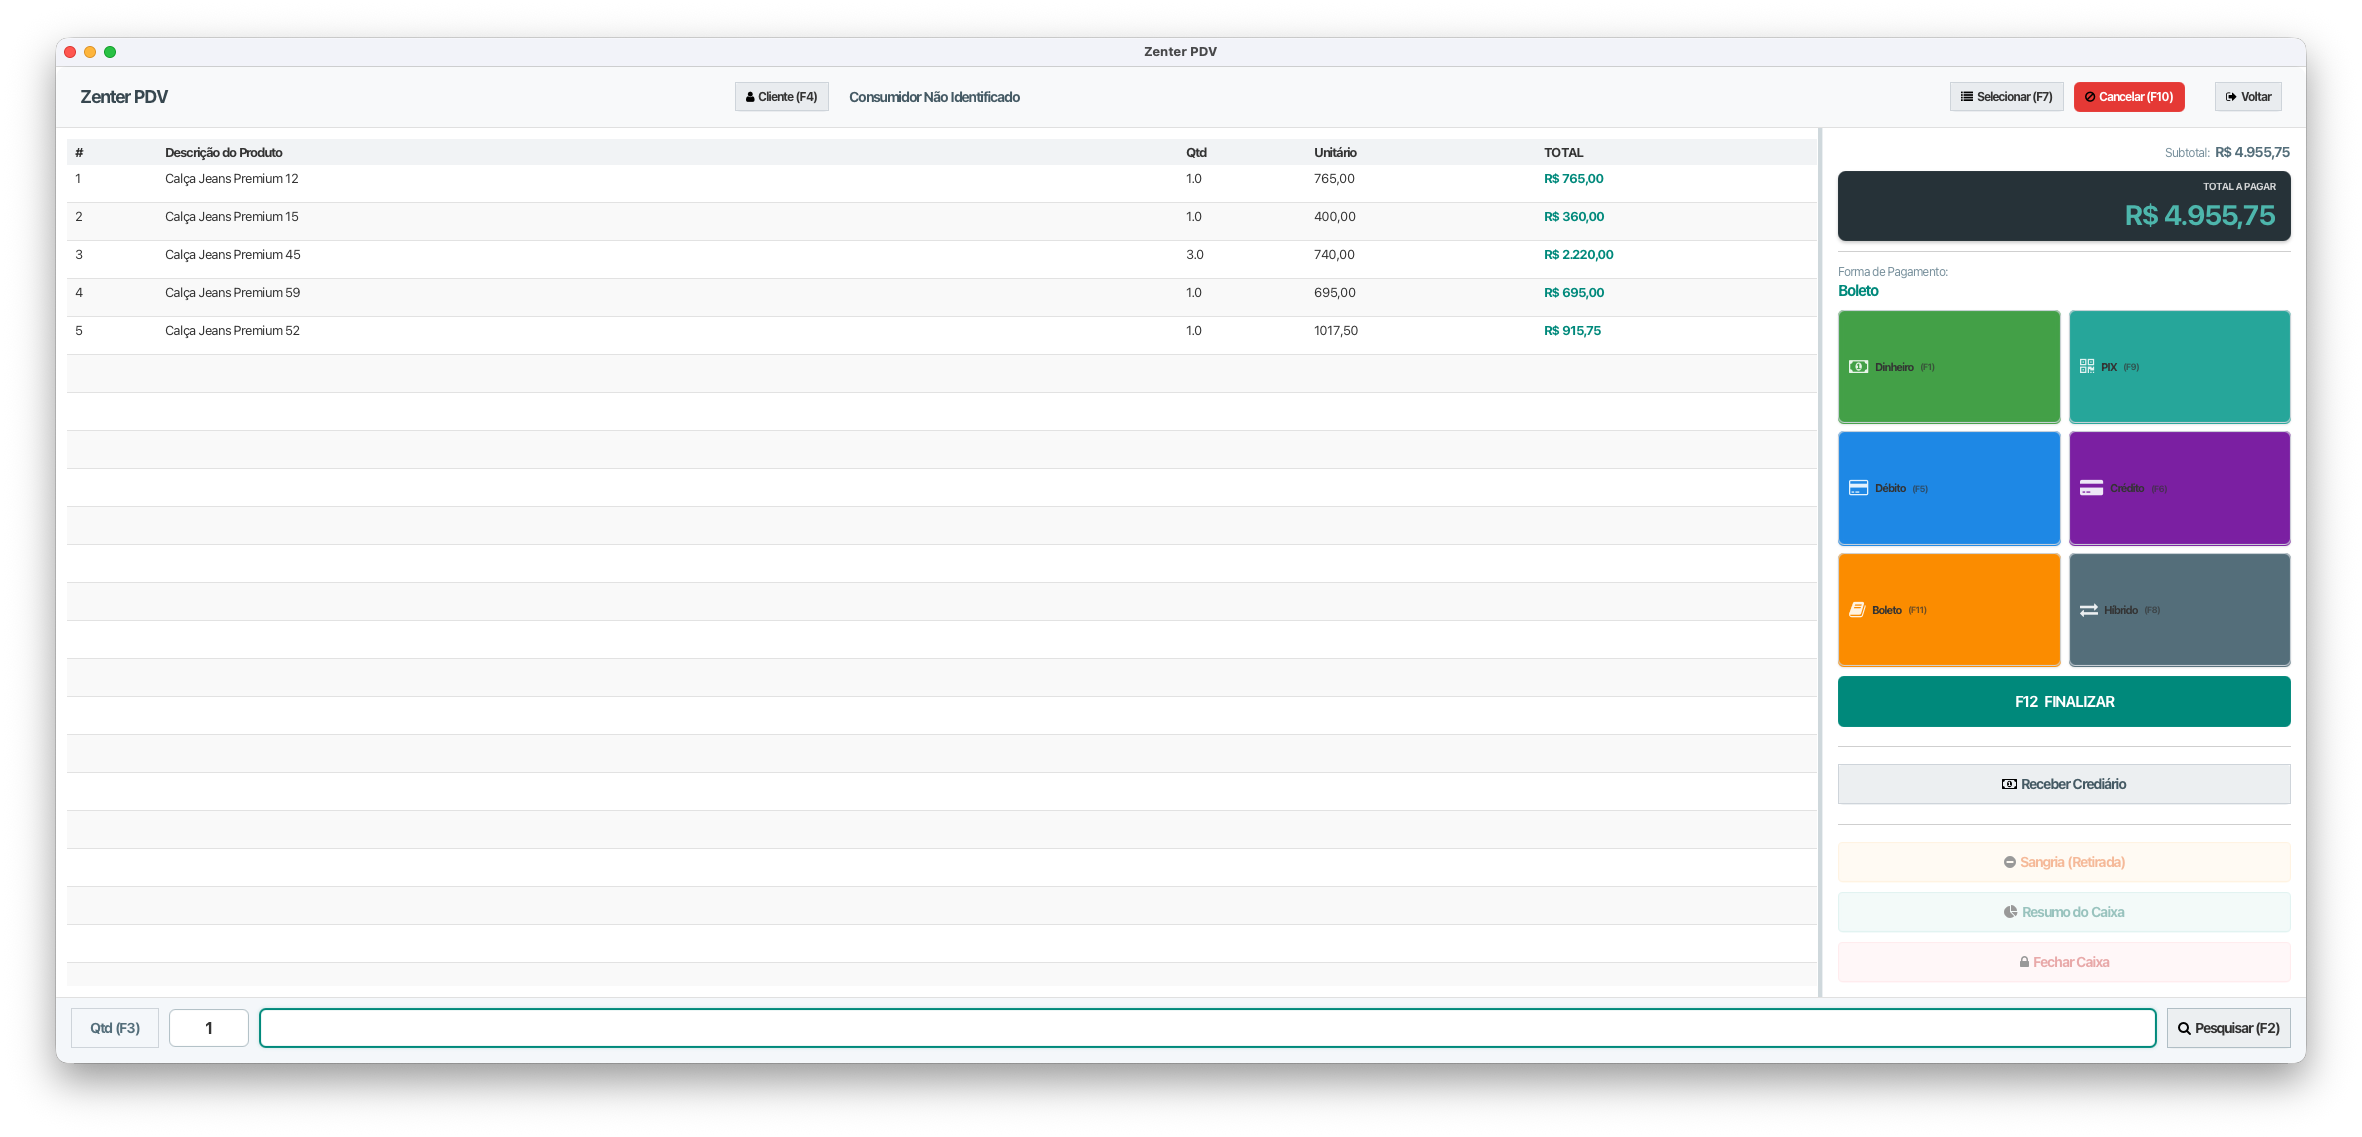Go back using the Voltar button
The image size is (2362, 1137).
2247,97
